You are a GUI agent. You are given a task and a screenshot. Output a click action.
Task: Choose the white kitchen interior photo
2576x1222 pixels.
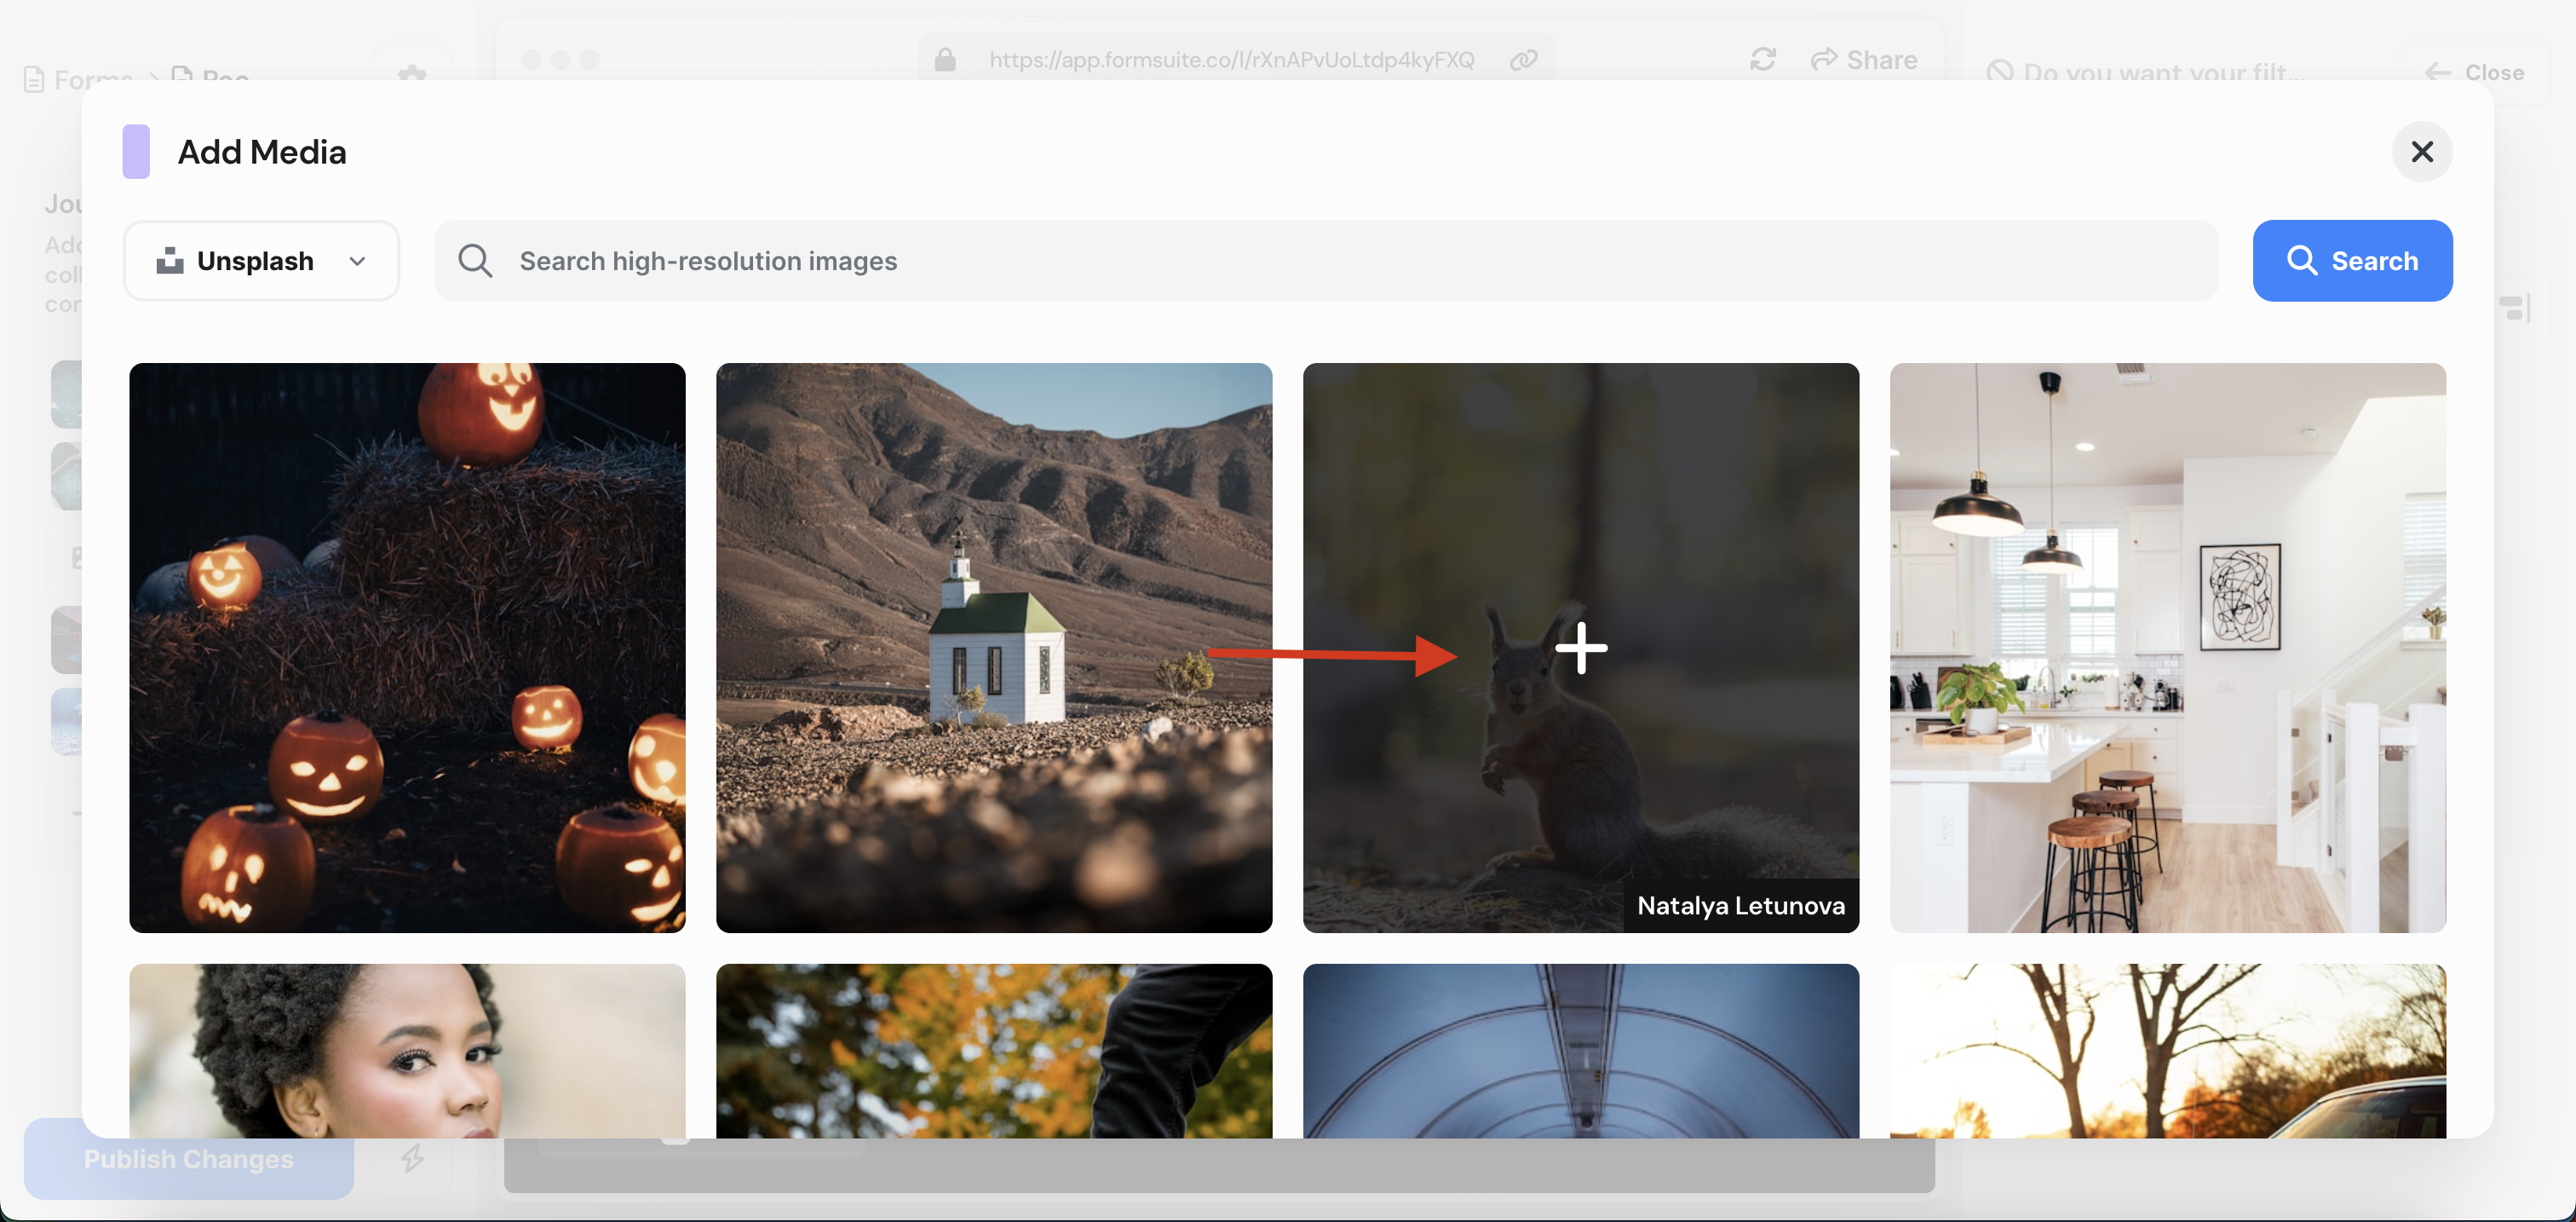click(x=2167, y=647)
